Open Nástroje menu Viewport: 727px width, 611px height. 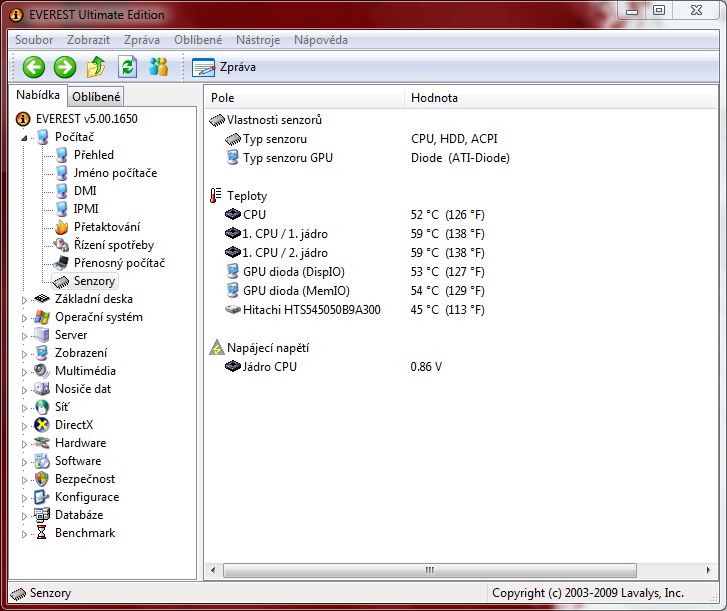(x=258, y=40)
